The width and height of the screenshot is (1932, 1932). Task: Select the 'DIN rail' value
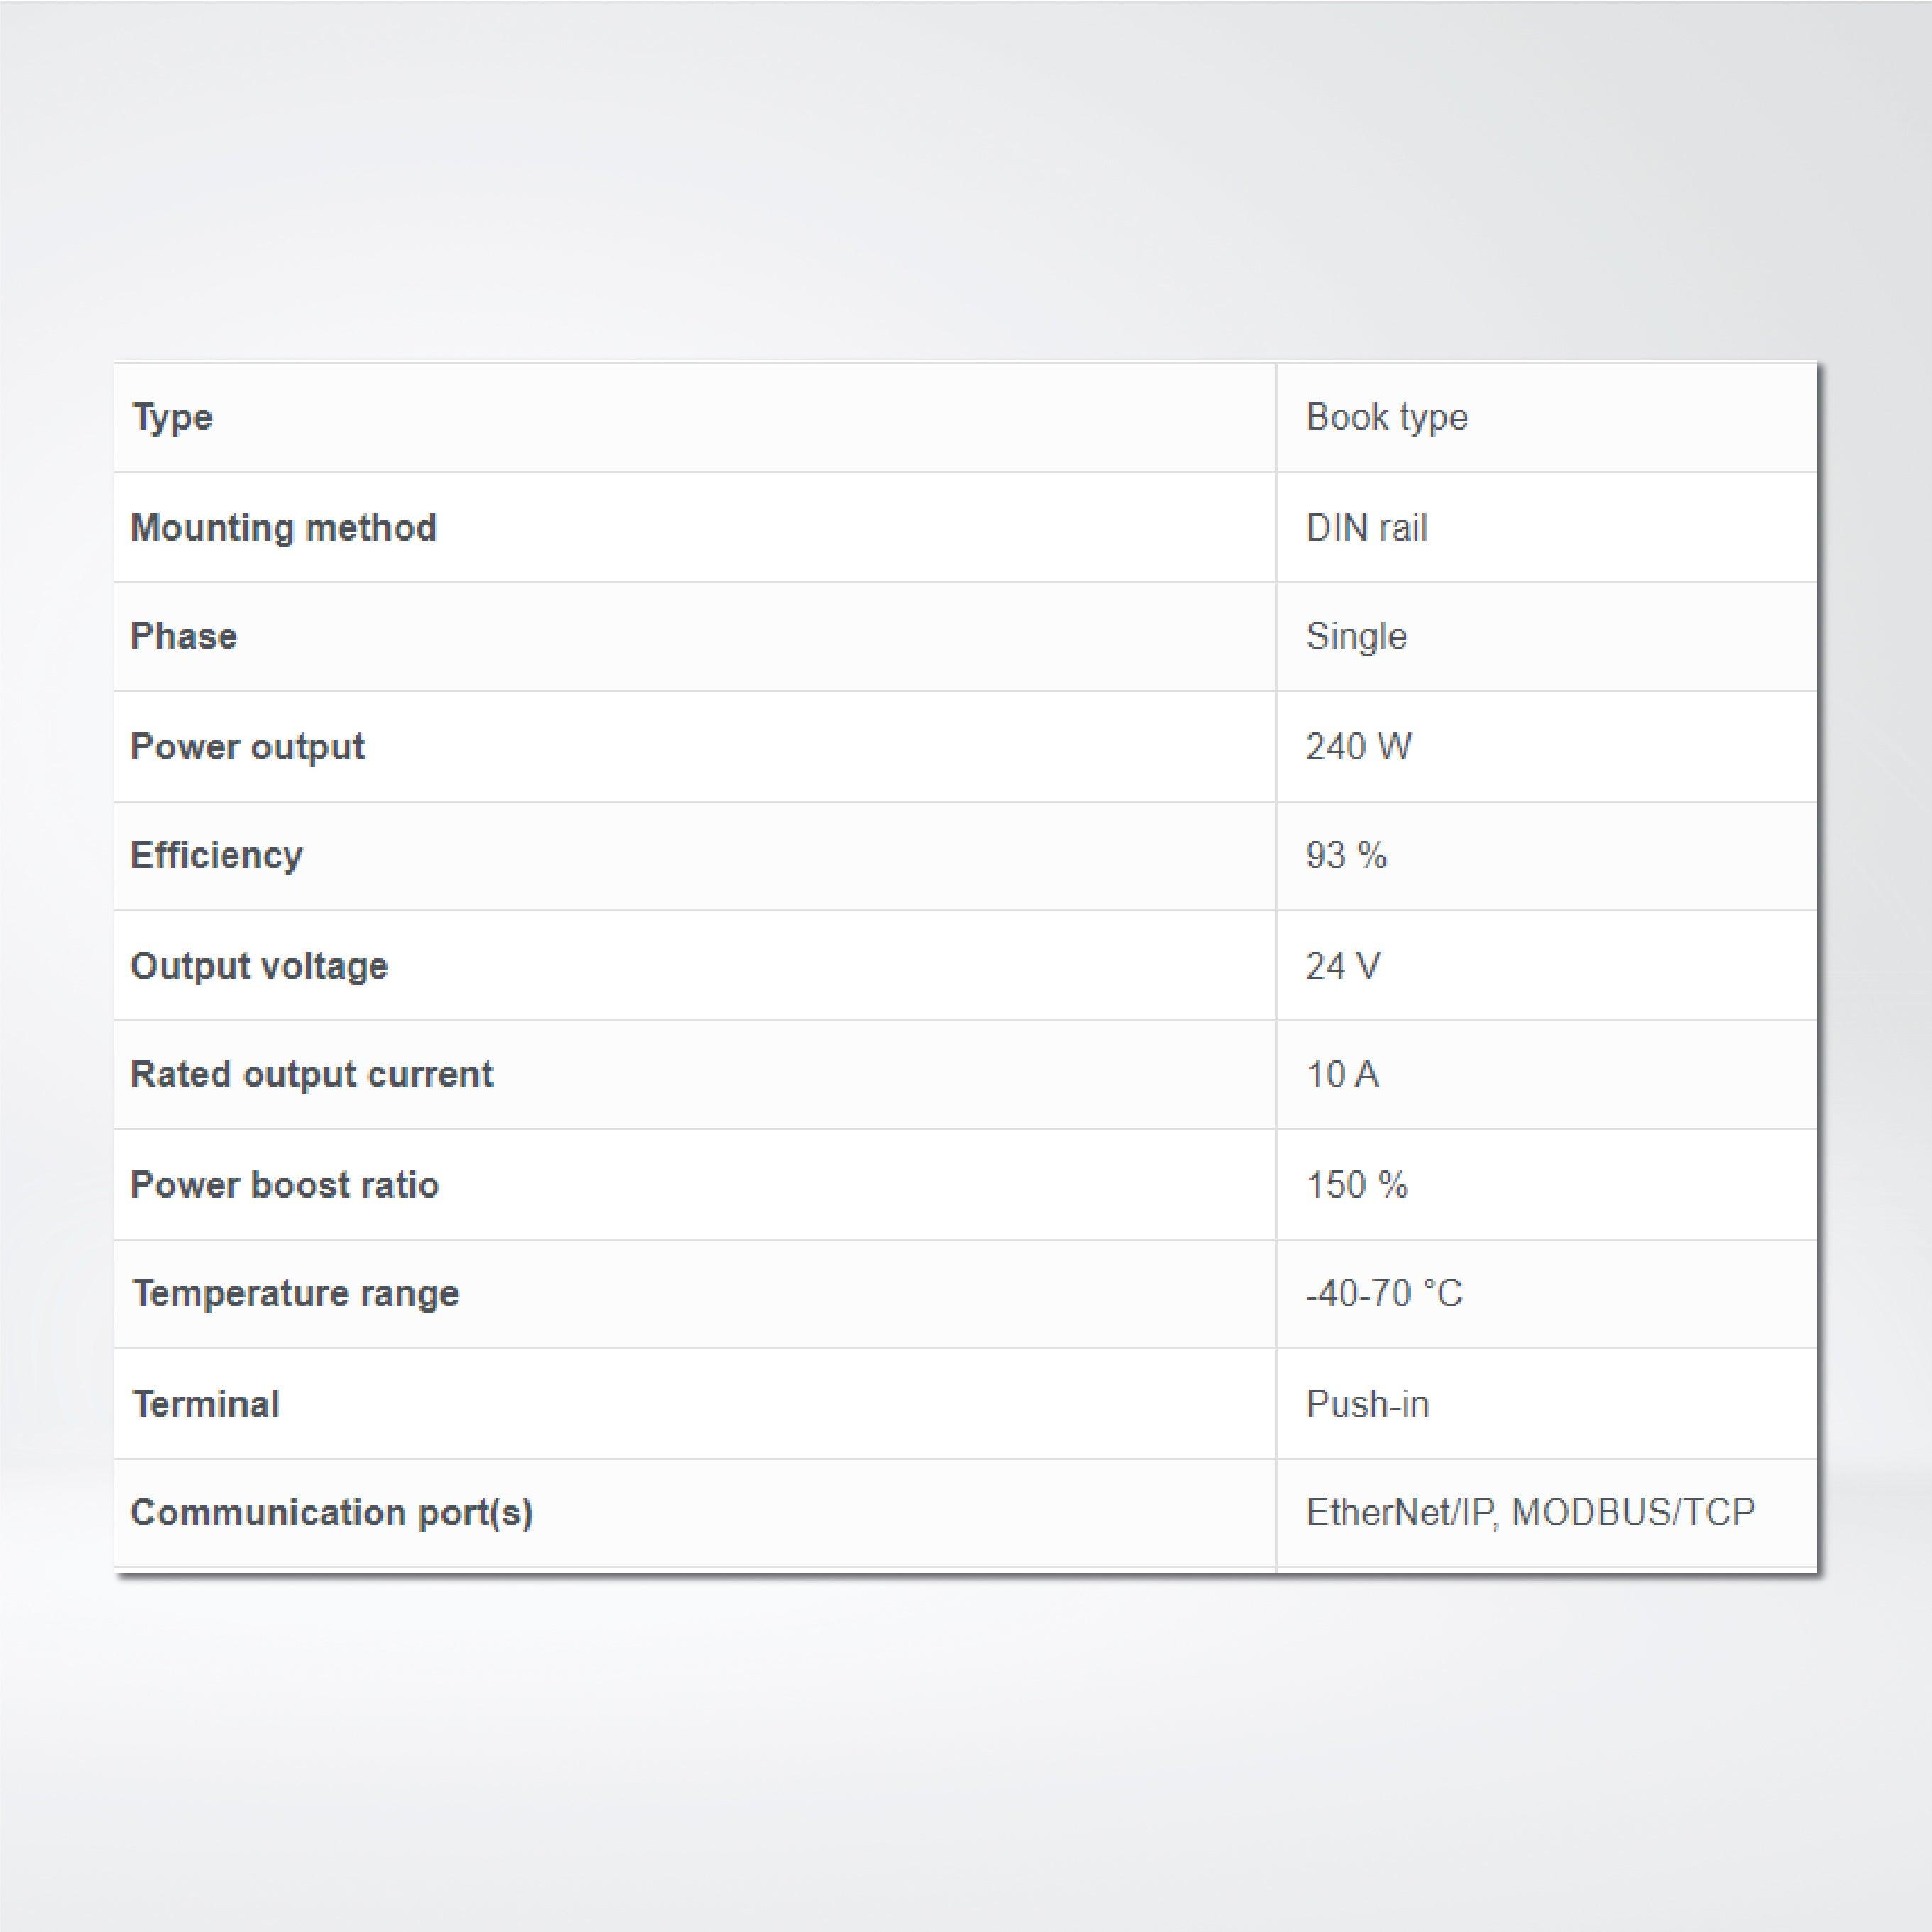point(1367,527)
